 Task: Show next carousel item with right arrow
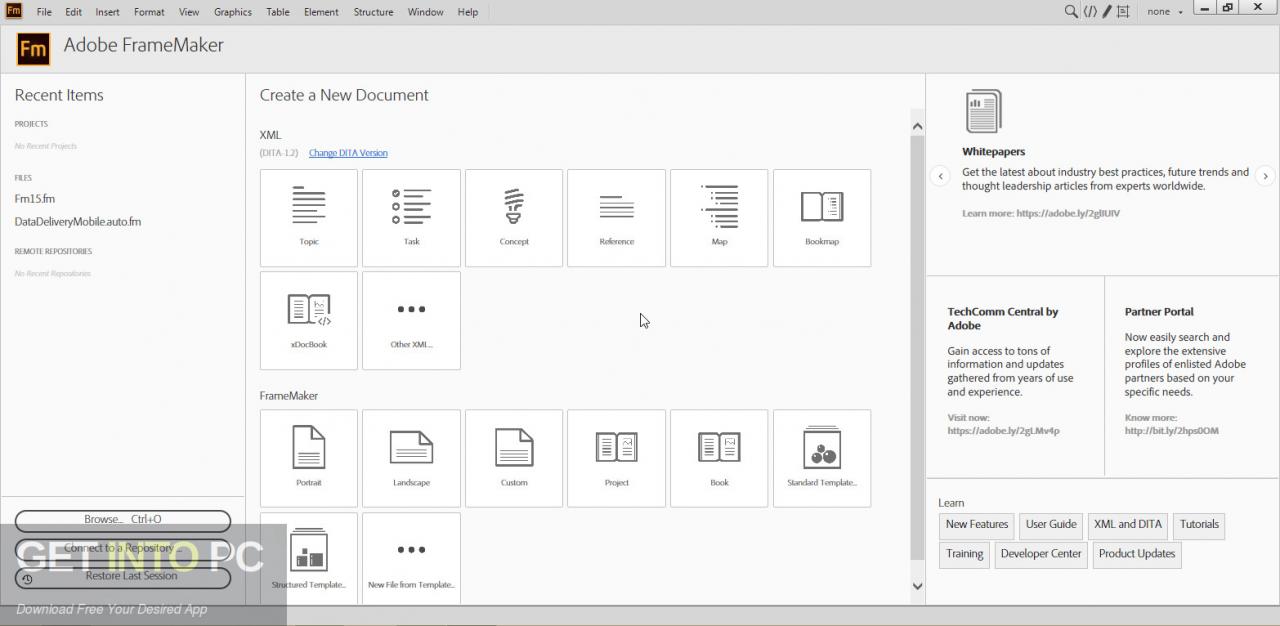pyautogui.click(x=1265, y=176)
